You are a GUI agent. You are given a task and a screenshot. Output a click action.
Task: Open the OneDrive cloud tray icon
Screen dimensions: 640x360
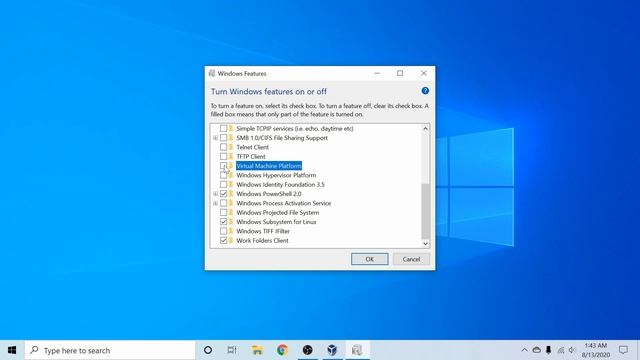pos(537,350)
